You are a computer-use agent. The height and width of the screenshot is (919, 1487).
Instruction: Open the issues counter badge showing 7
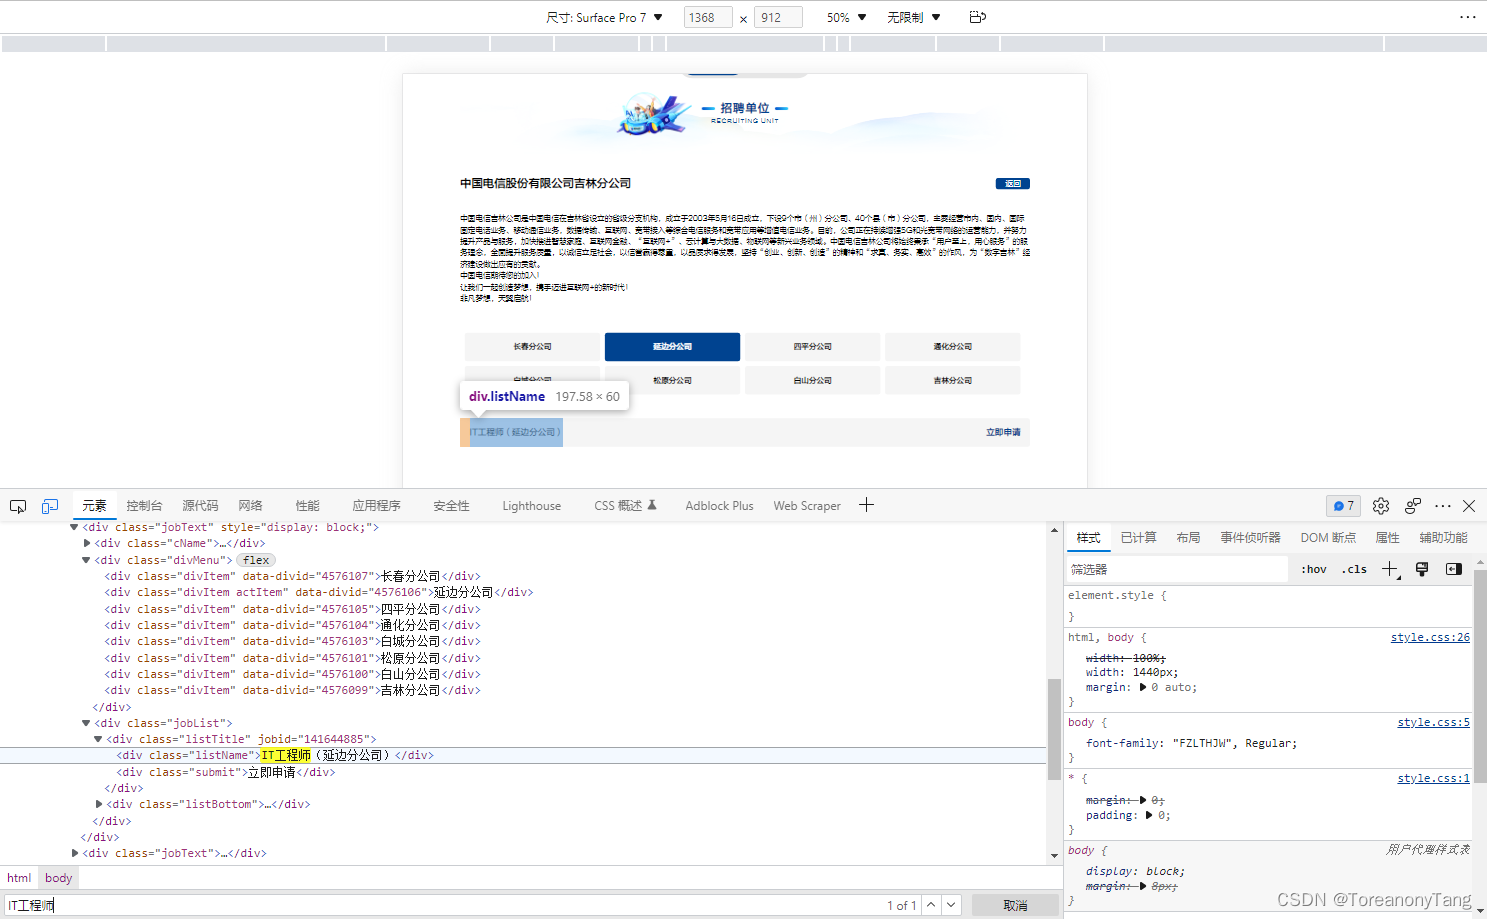(x=1343, y=506)
